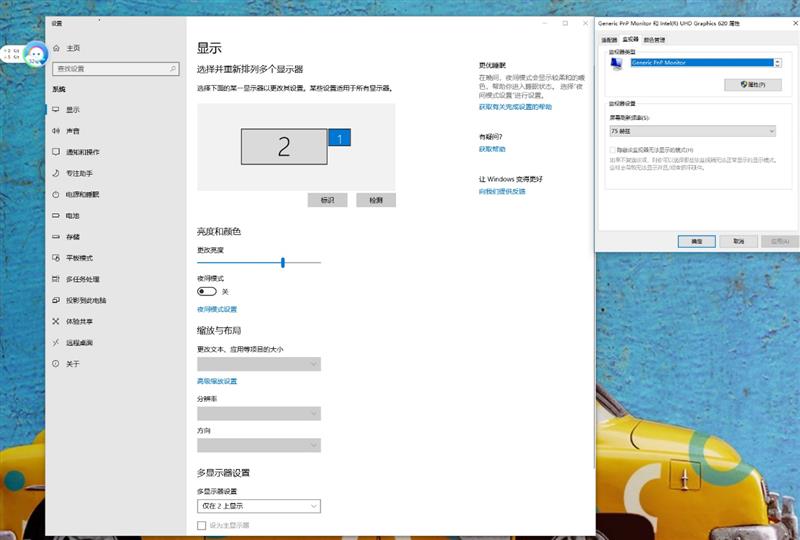Toggle the 夜间模式 night light switch
This screenshot has width=800, height=540.
tap(207, 291)
